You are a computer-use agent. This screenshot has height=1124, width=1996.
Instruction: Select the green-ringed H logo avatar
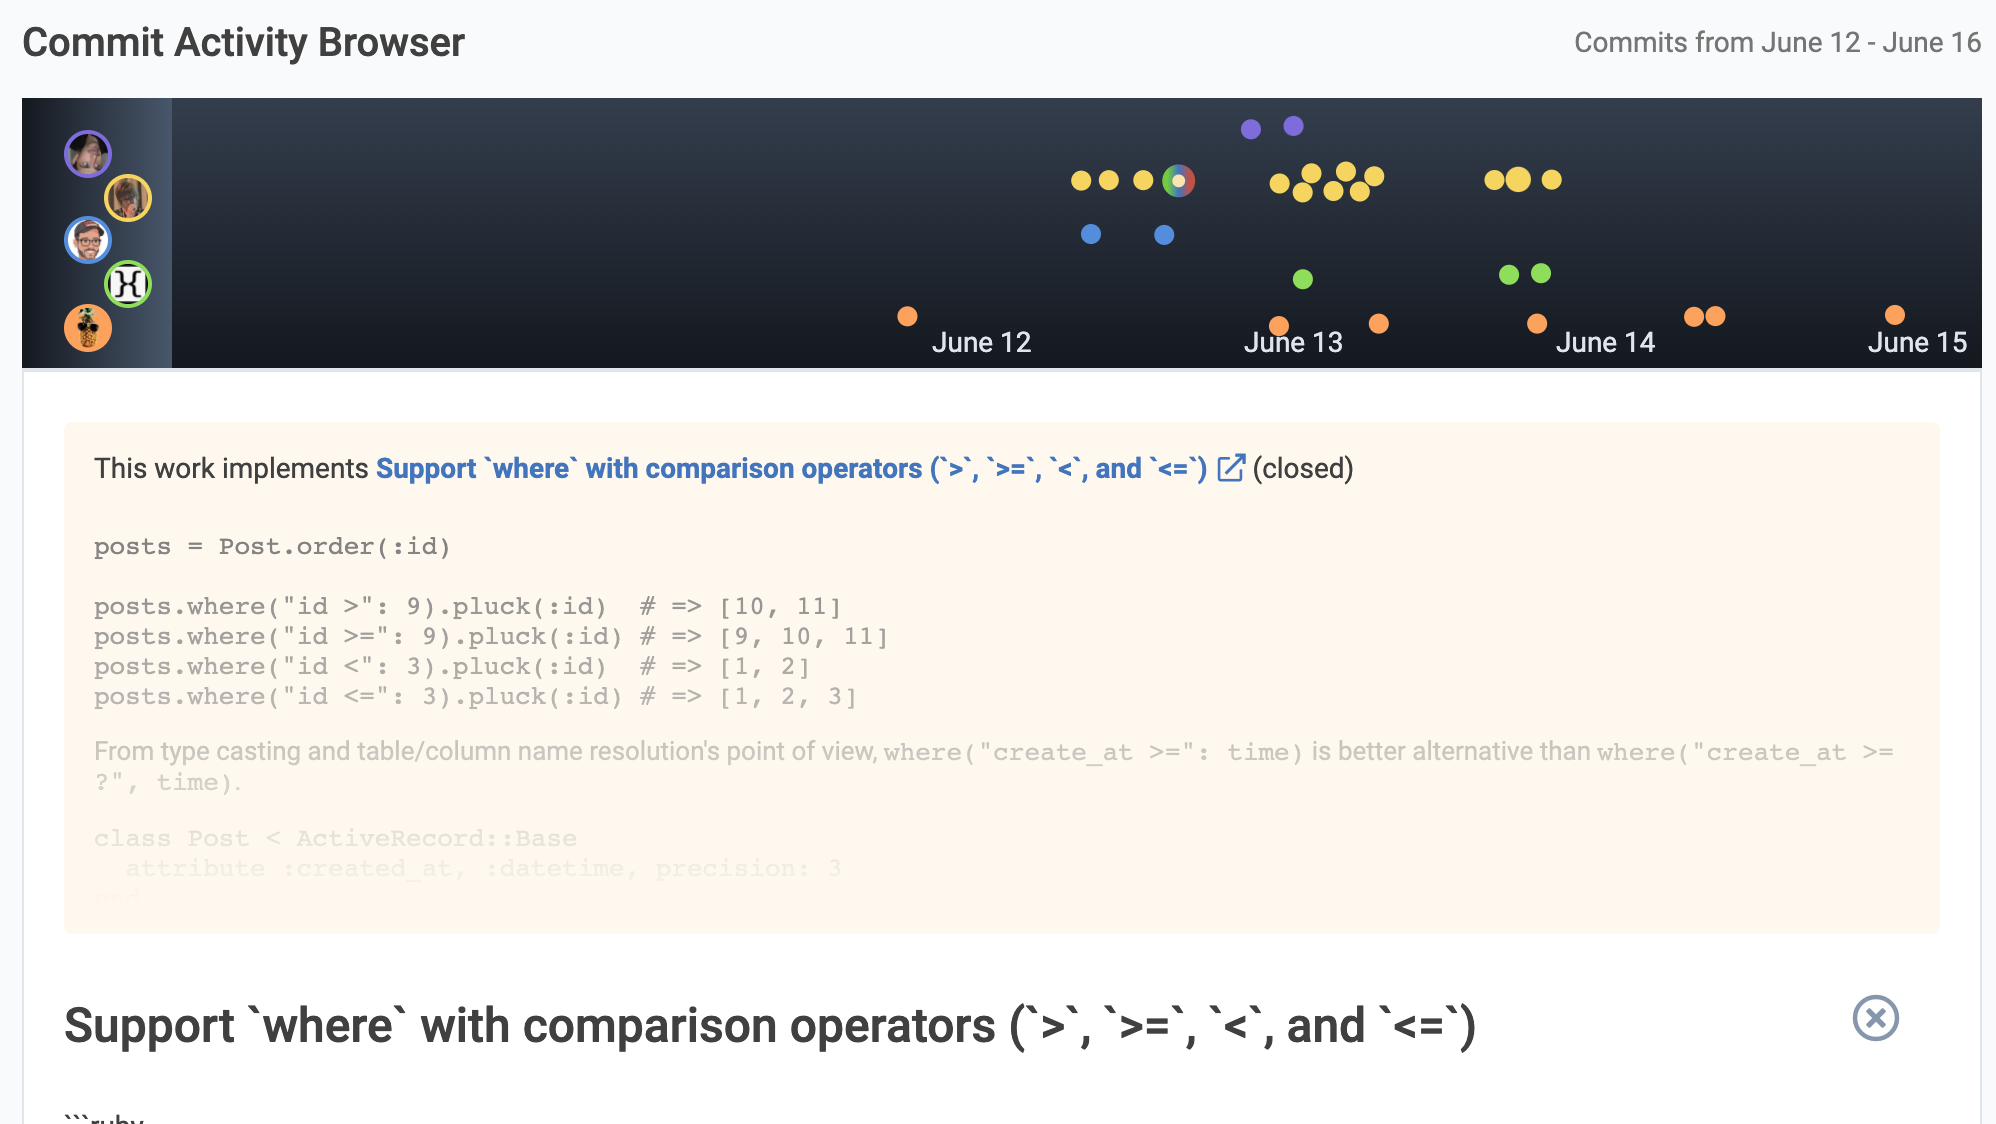pyautogui.click(x=128, y=284)
